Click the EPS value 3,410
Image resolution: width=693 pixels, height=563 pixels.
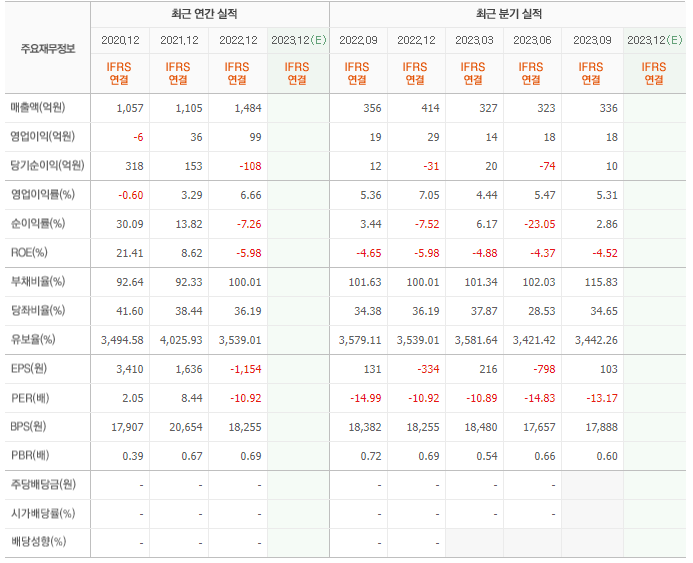pos(130,369)
